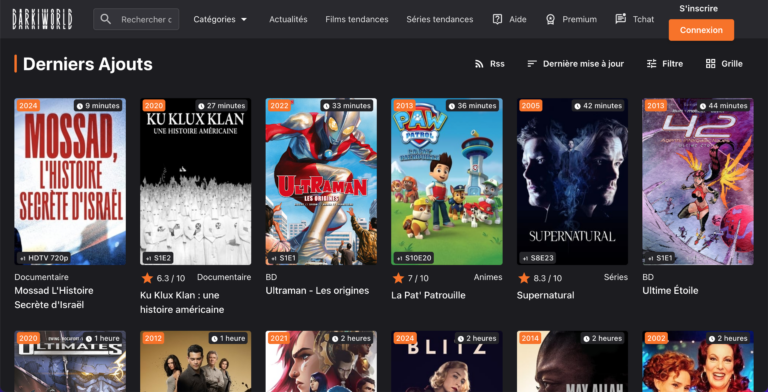The width and height of the screenshot is (768, 392).
Task: Click the Filtre sliders icon
Action: pos(651,64)
